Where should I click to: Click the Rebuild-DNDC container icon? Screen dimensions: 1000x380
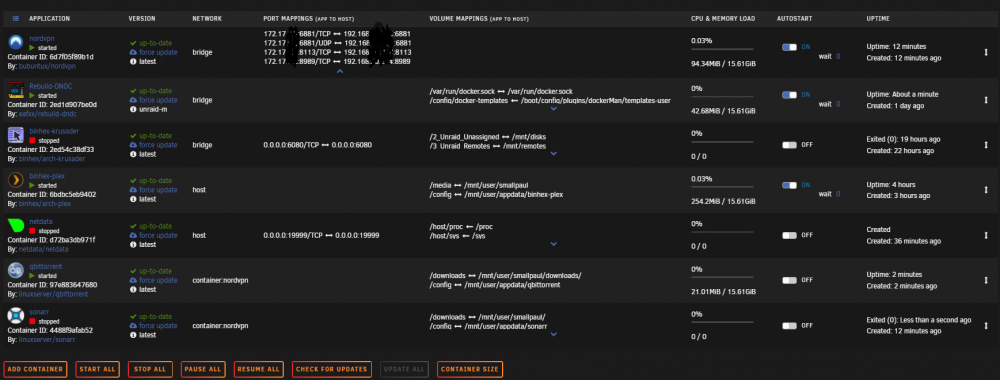[x=16, y=90]
